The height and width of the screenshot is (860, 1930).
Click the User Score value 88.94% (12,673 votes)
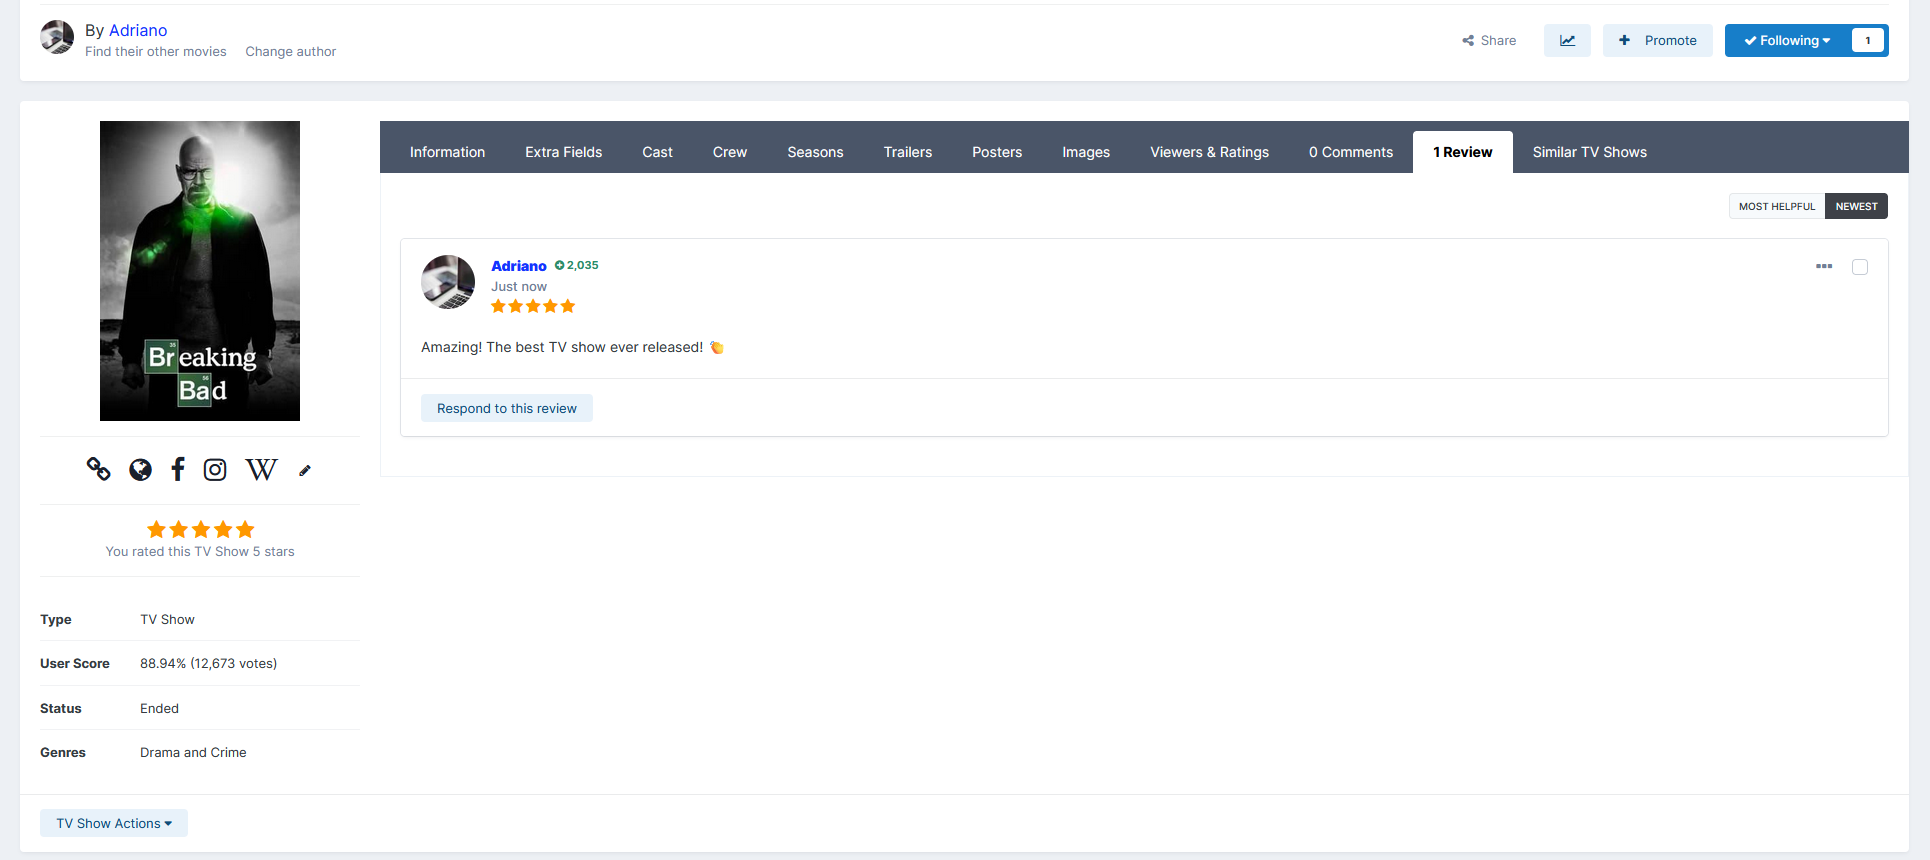coord(208,664)
